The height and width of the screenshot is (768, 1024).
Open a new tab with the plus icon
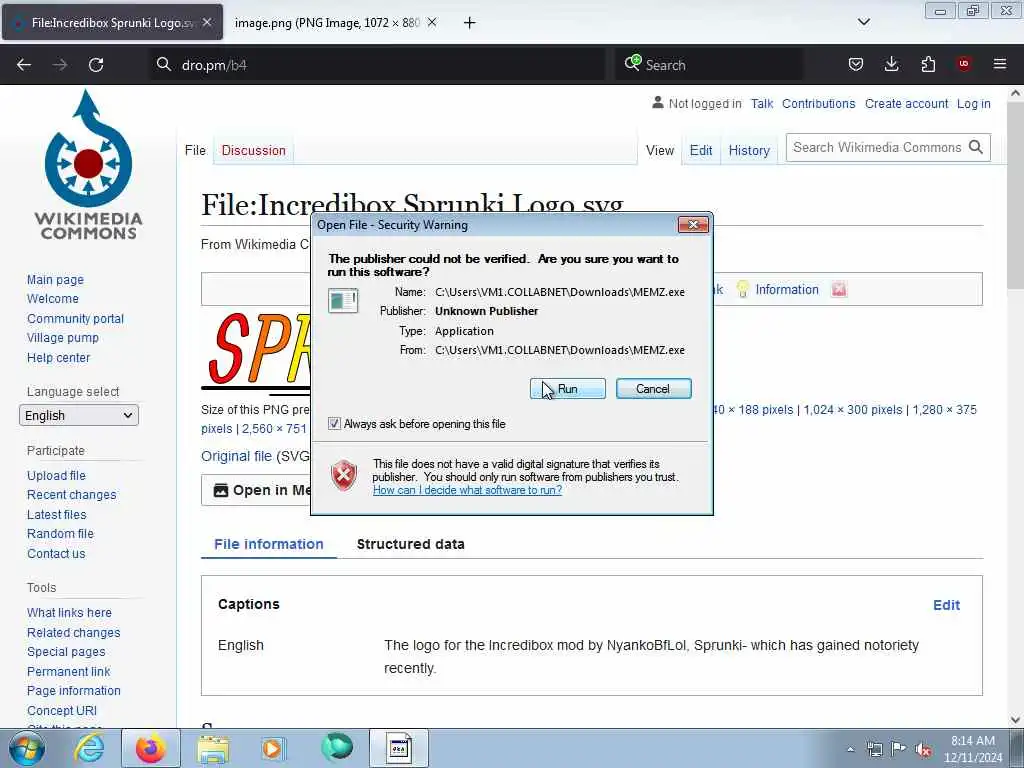tap(469, 23)
